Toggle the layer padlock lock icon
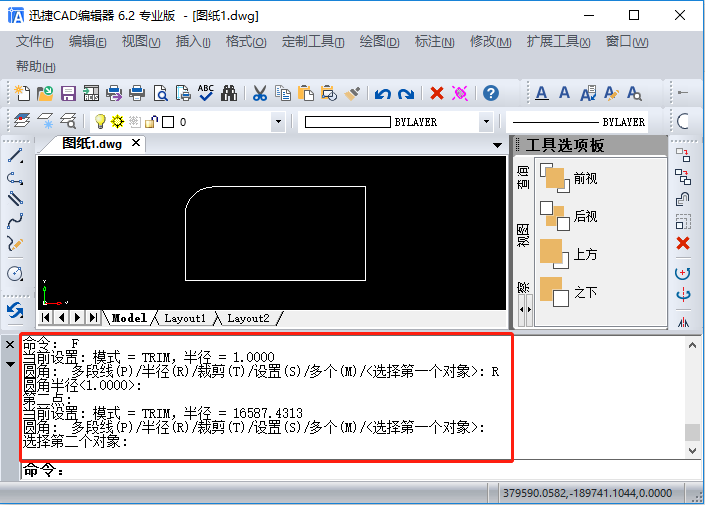The height and width of the screenshot is (505, 705). (x=151, y=121)
